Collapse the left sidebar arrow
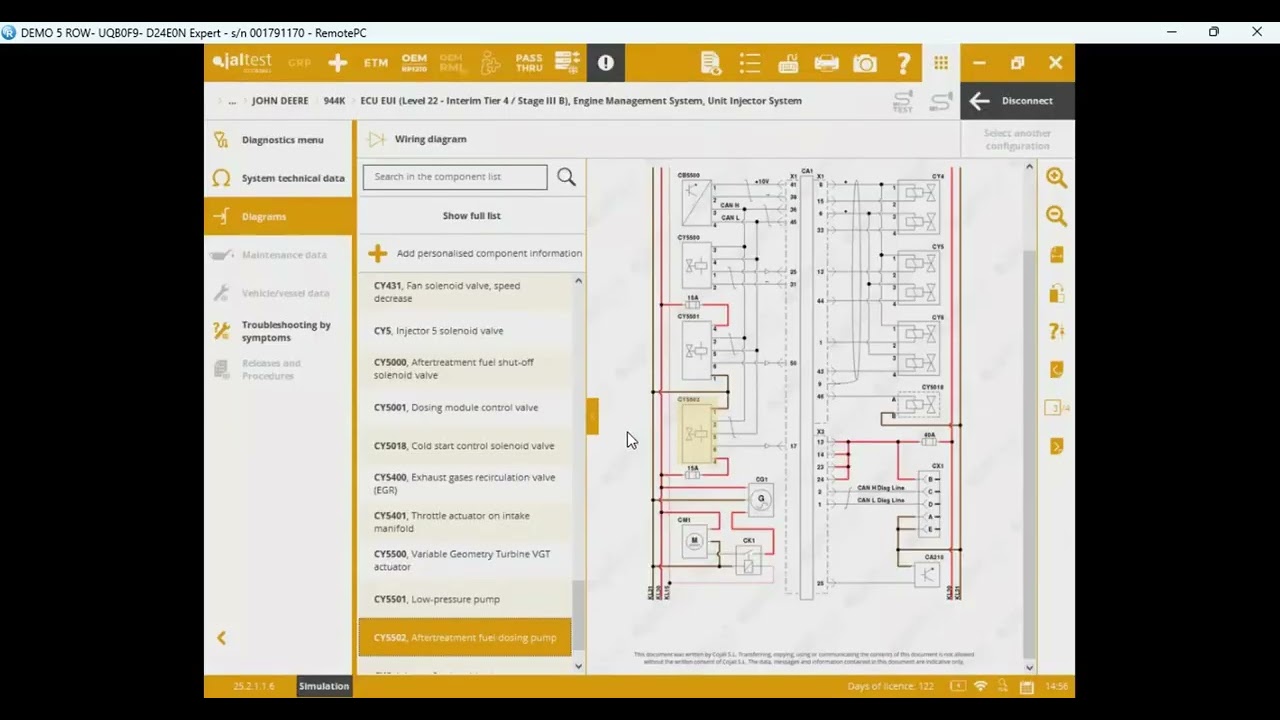The image size is (1280, 720). pyautogui.click(x=222, y=638)
